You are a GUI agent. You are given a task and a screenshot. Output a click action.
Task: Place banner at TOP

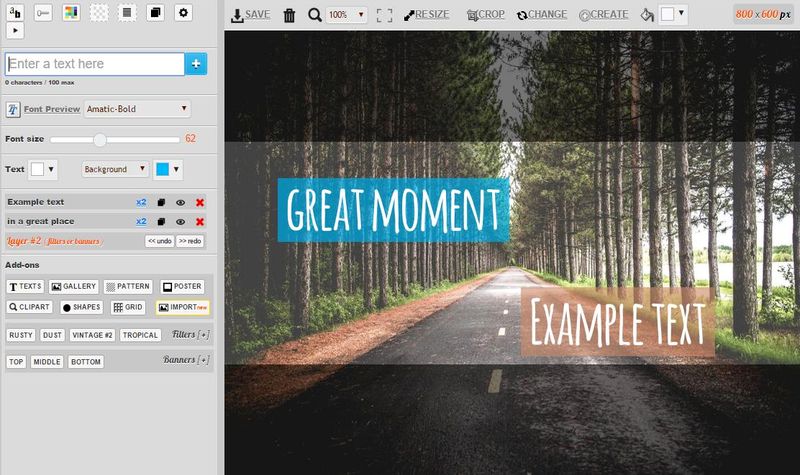point(16,362)
